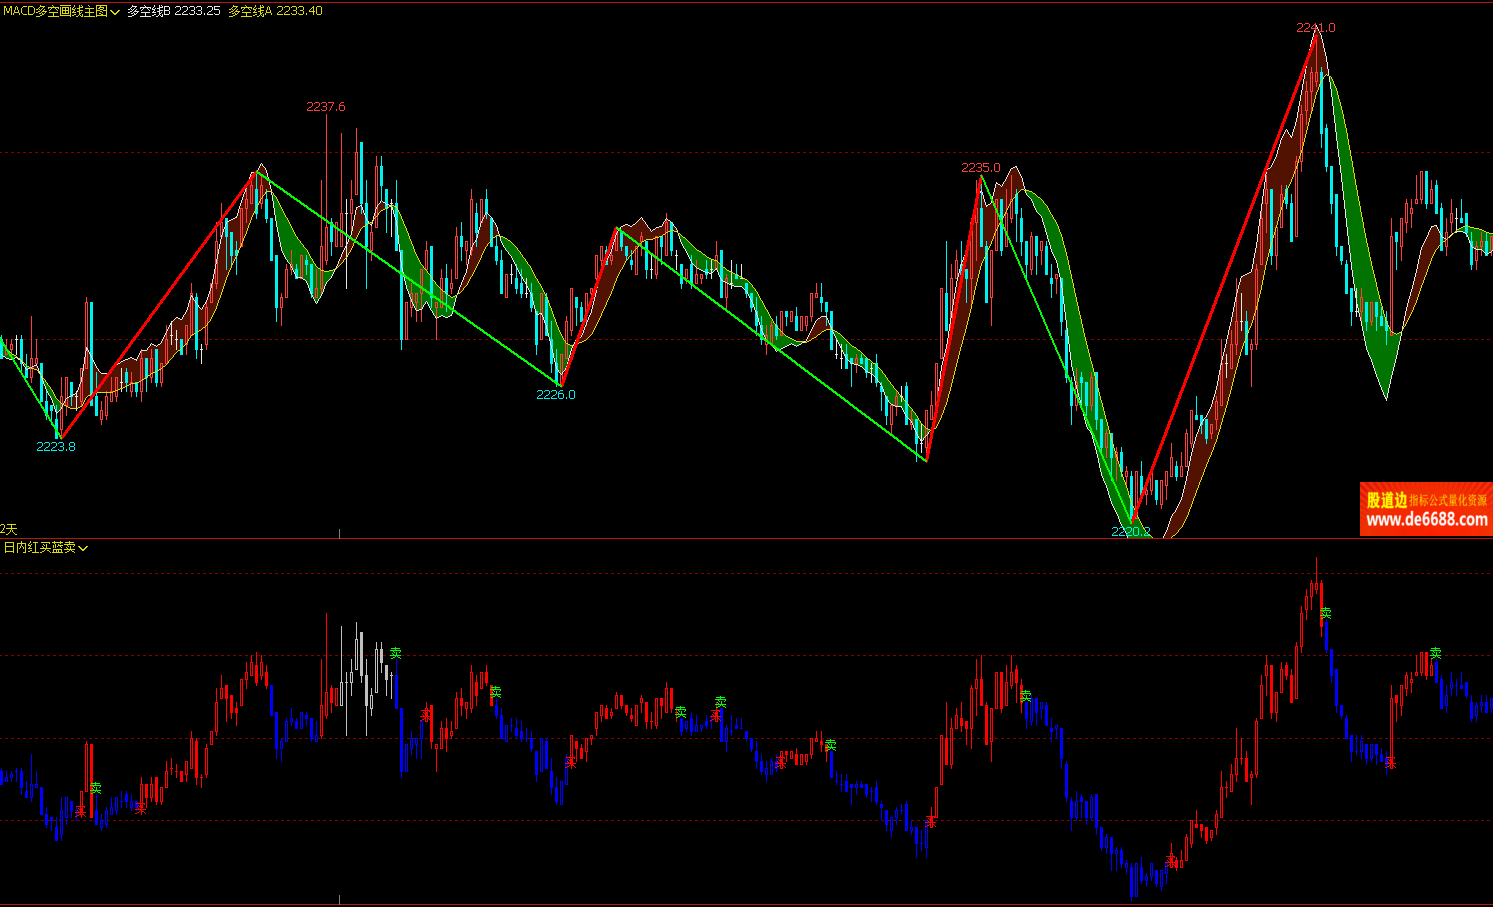1493x907 pixels.
Task: Click the leftmost red 买 buy marker
Action: pos(80,811)
